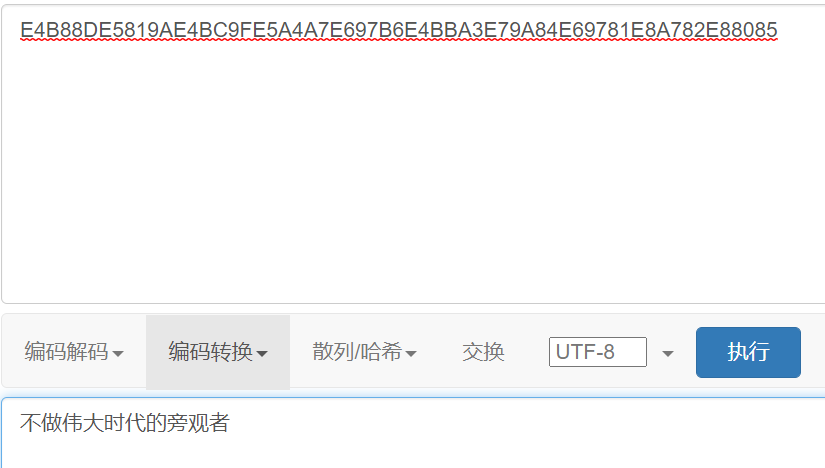825x468 pixels.
Task: Click the word 伟大 in output text
Action: 83,423
